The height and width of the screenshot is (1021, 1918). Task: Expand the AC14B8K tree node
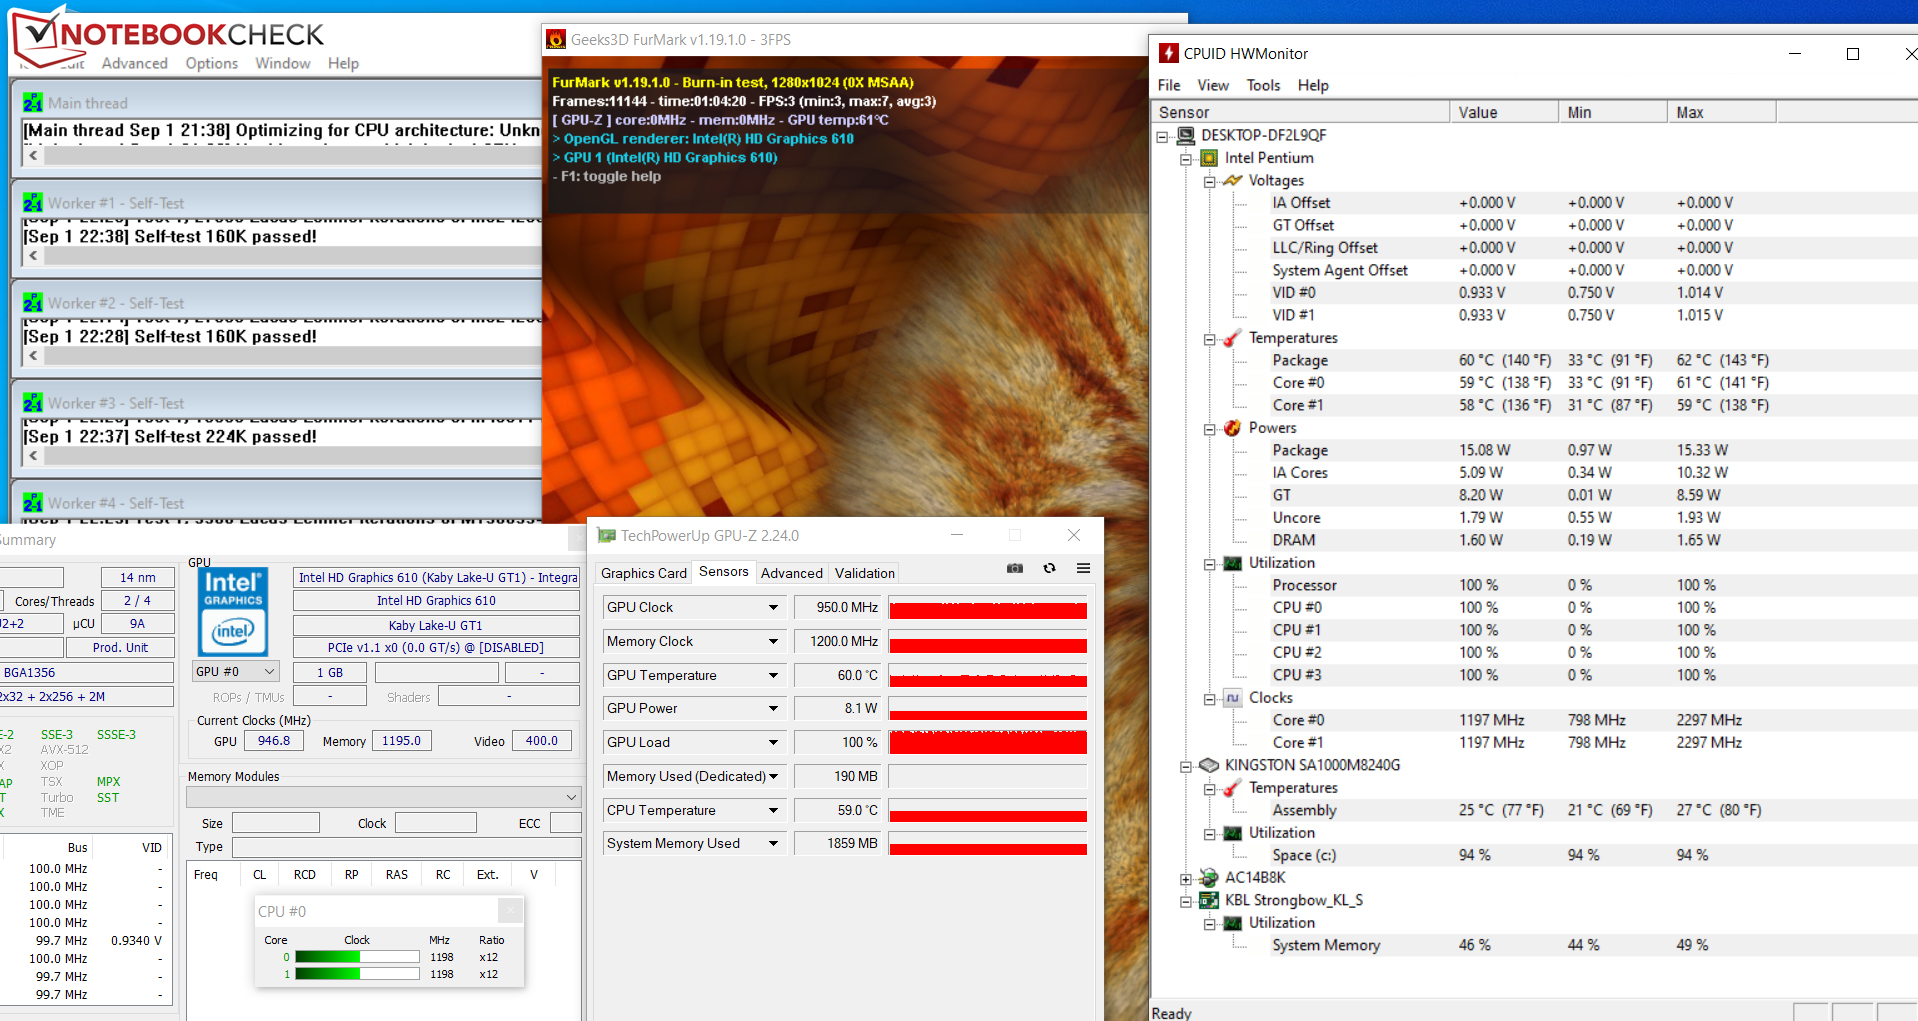(1186, 879)
